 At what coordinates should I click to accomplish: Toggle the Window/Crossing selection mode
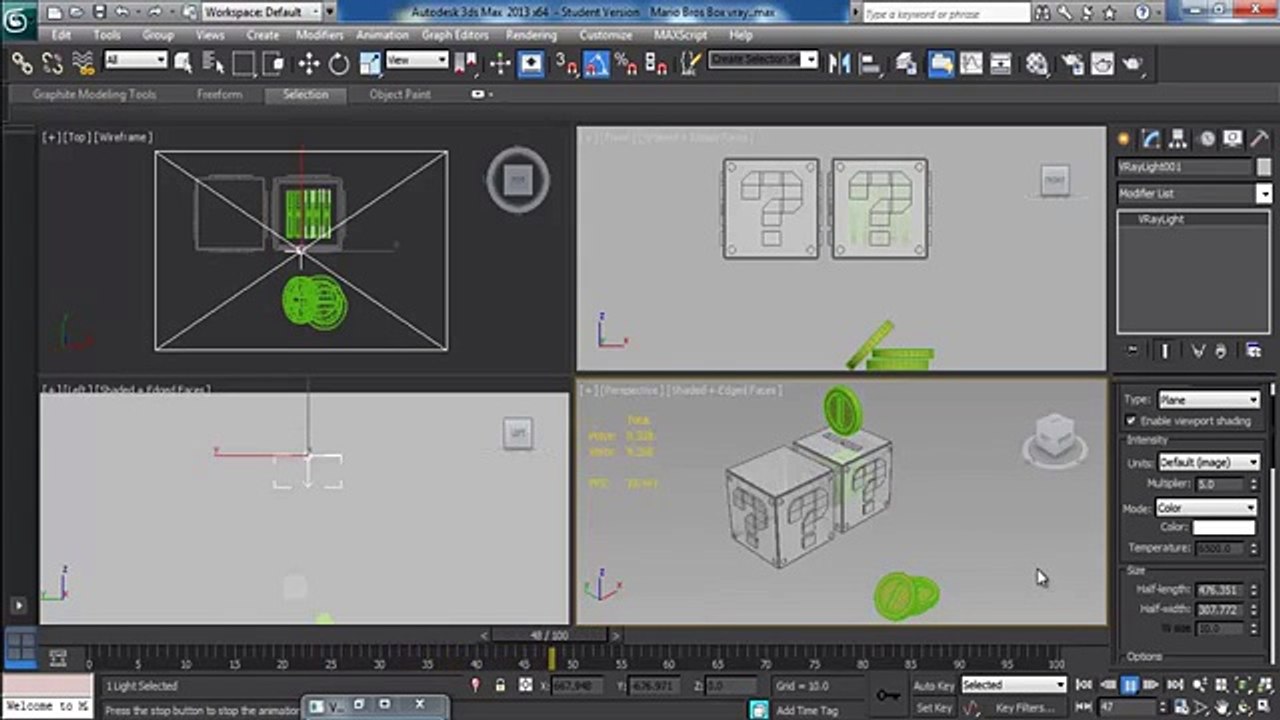tap(275, 64)
